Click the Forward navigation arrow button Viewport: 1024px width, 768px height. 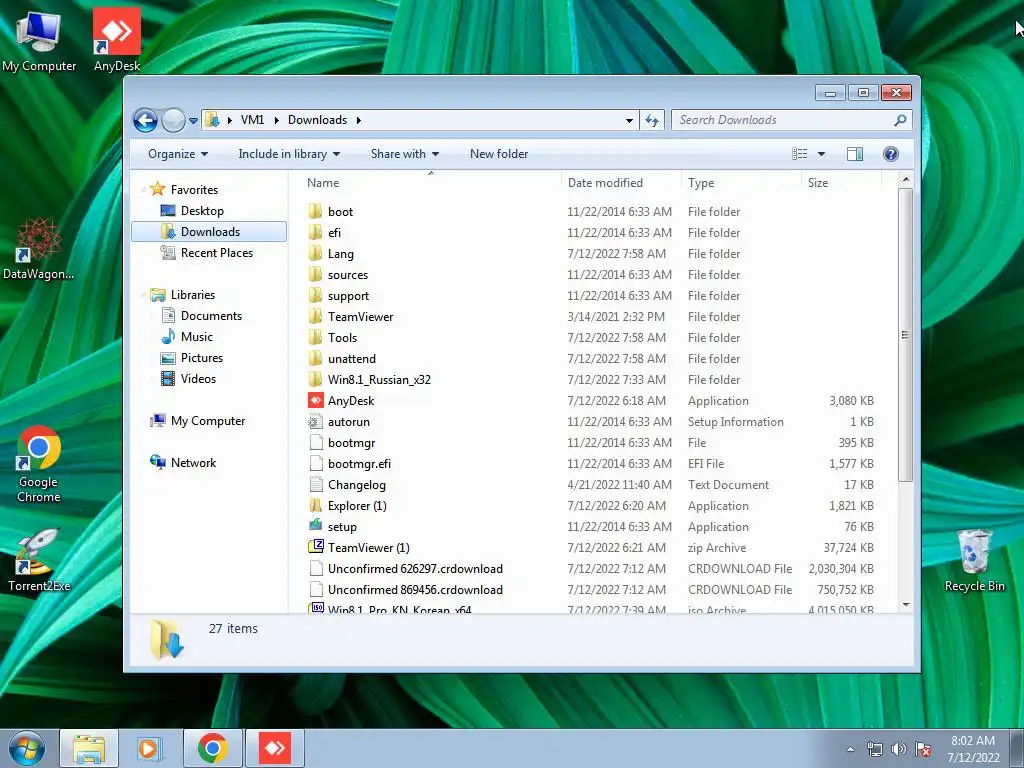coord(173,120)
